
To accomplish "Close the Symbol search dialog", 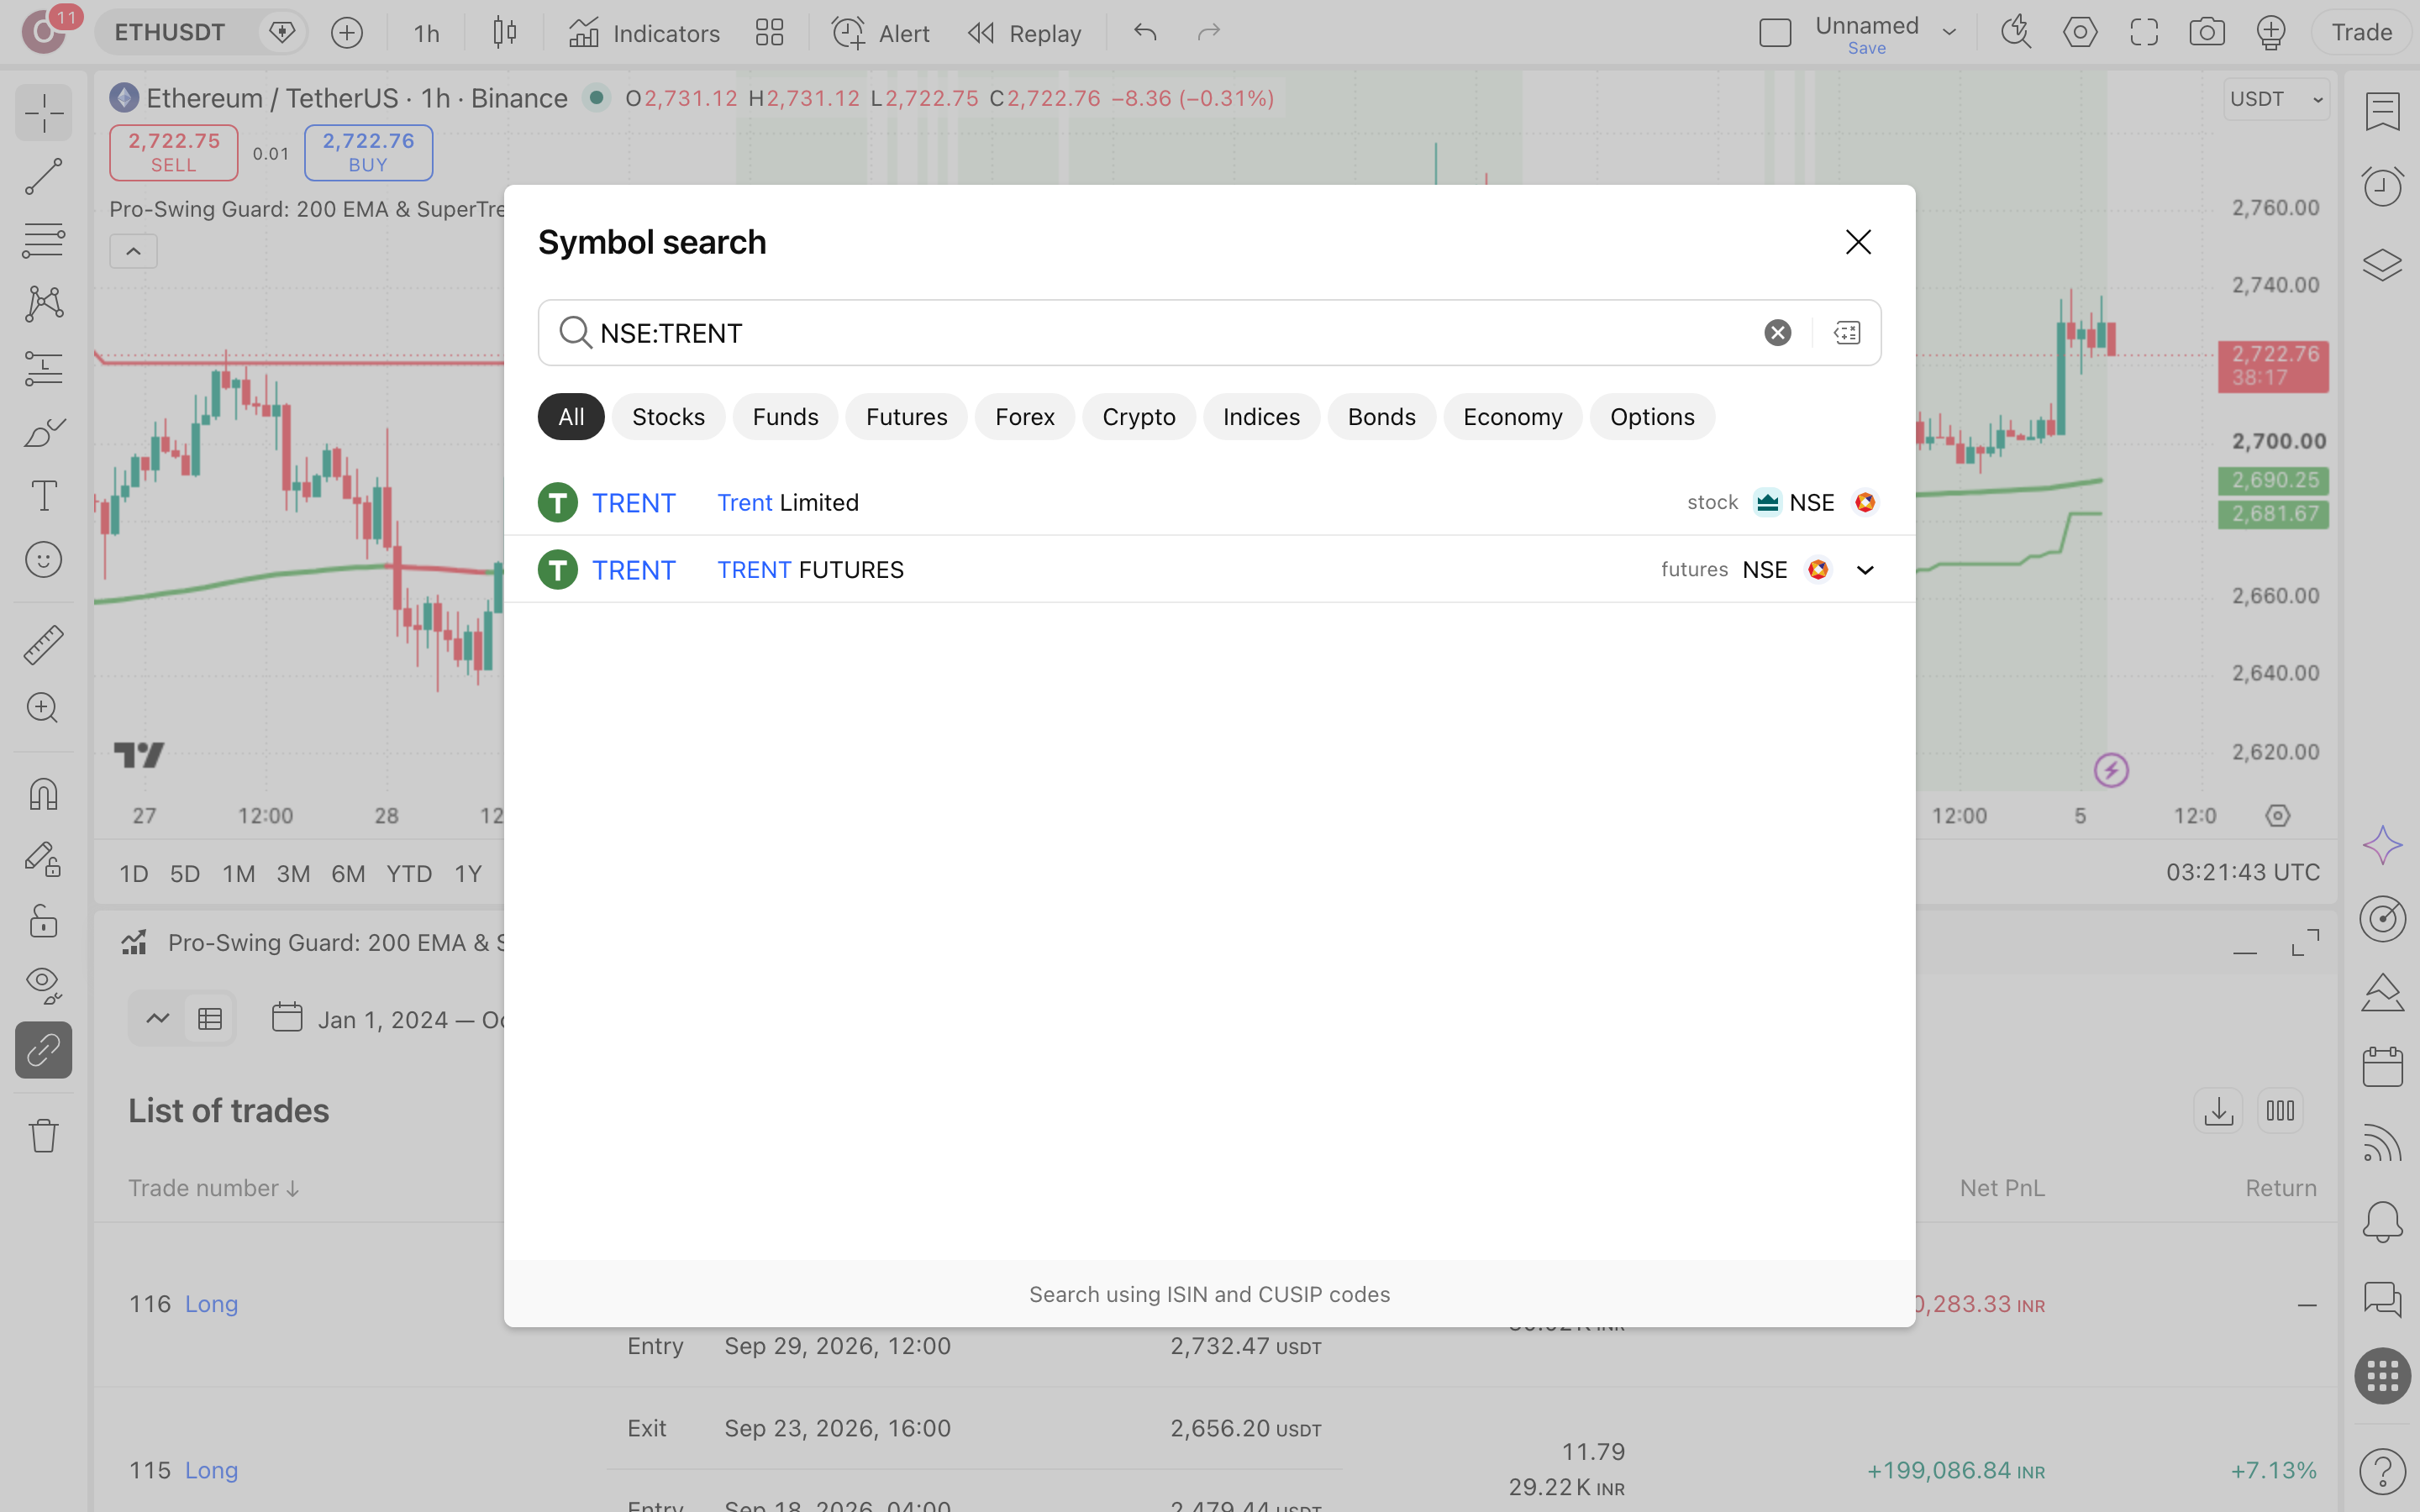I will (1858, 242).
